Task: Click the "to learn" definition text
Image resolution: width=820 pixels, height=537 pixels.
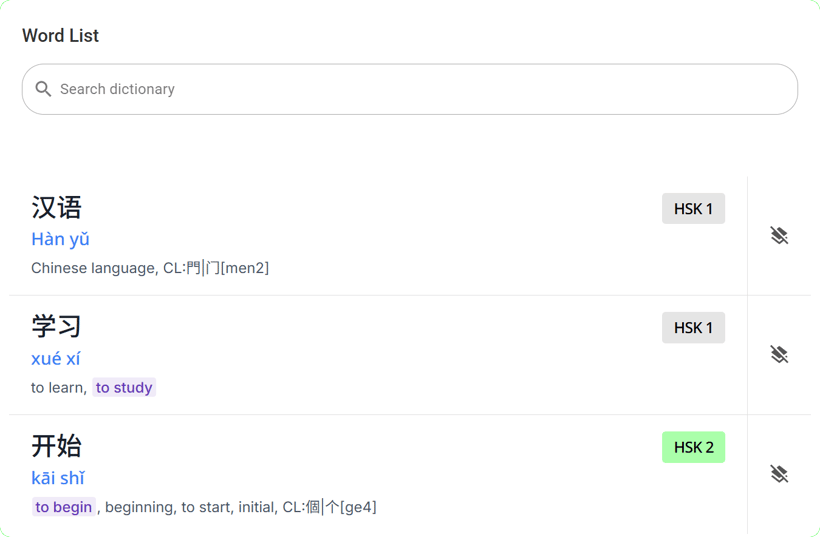Action: pos(57,388)
